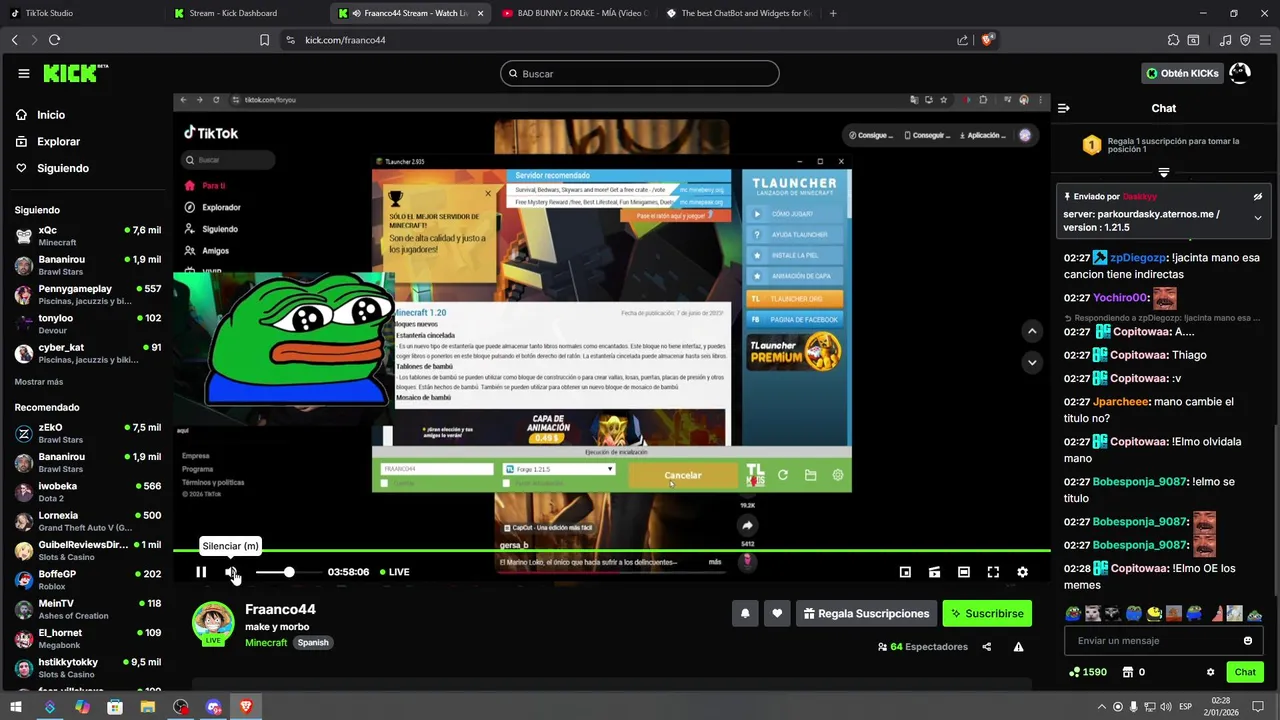Click Mostrar más under Siguiendo
Image resolution: width=1280 pixels, height=720 pixels.
pos(39,382)
